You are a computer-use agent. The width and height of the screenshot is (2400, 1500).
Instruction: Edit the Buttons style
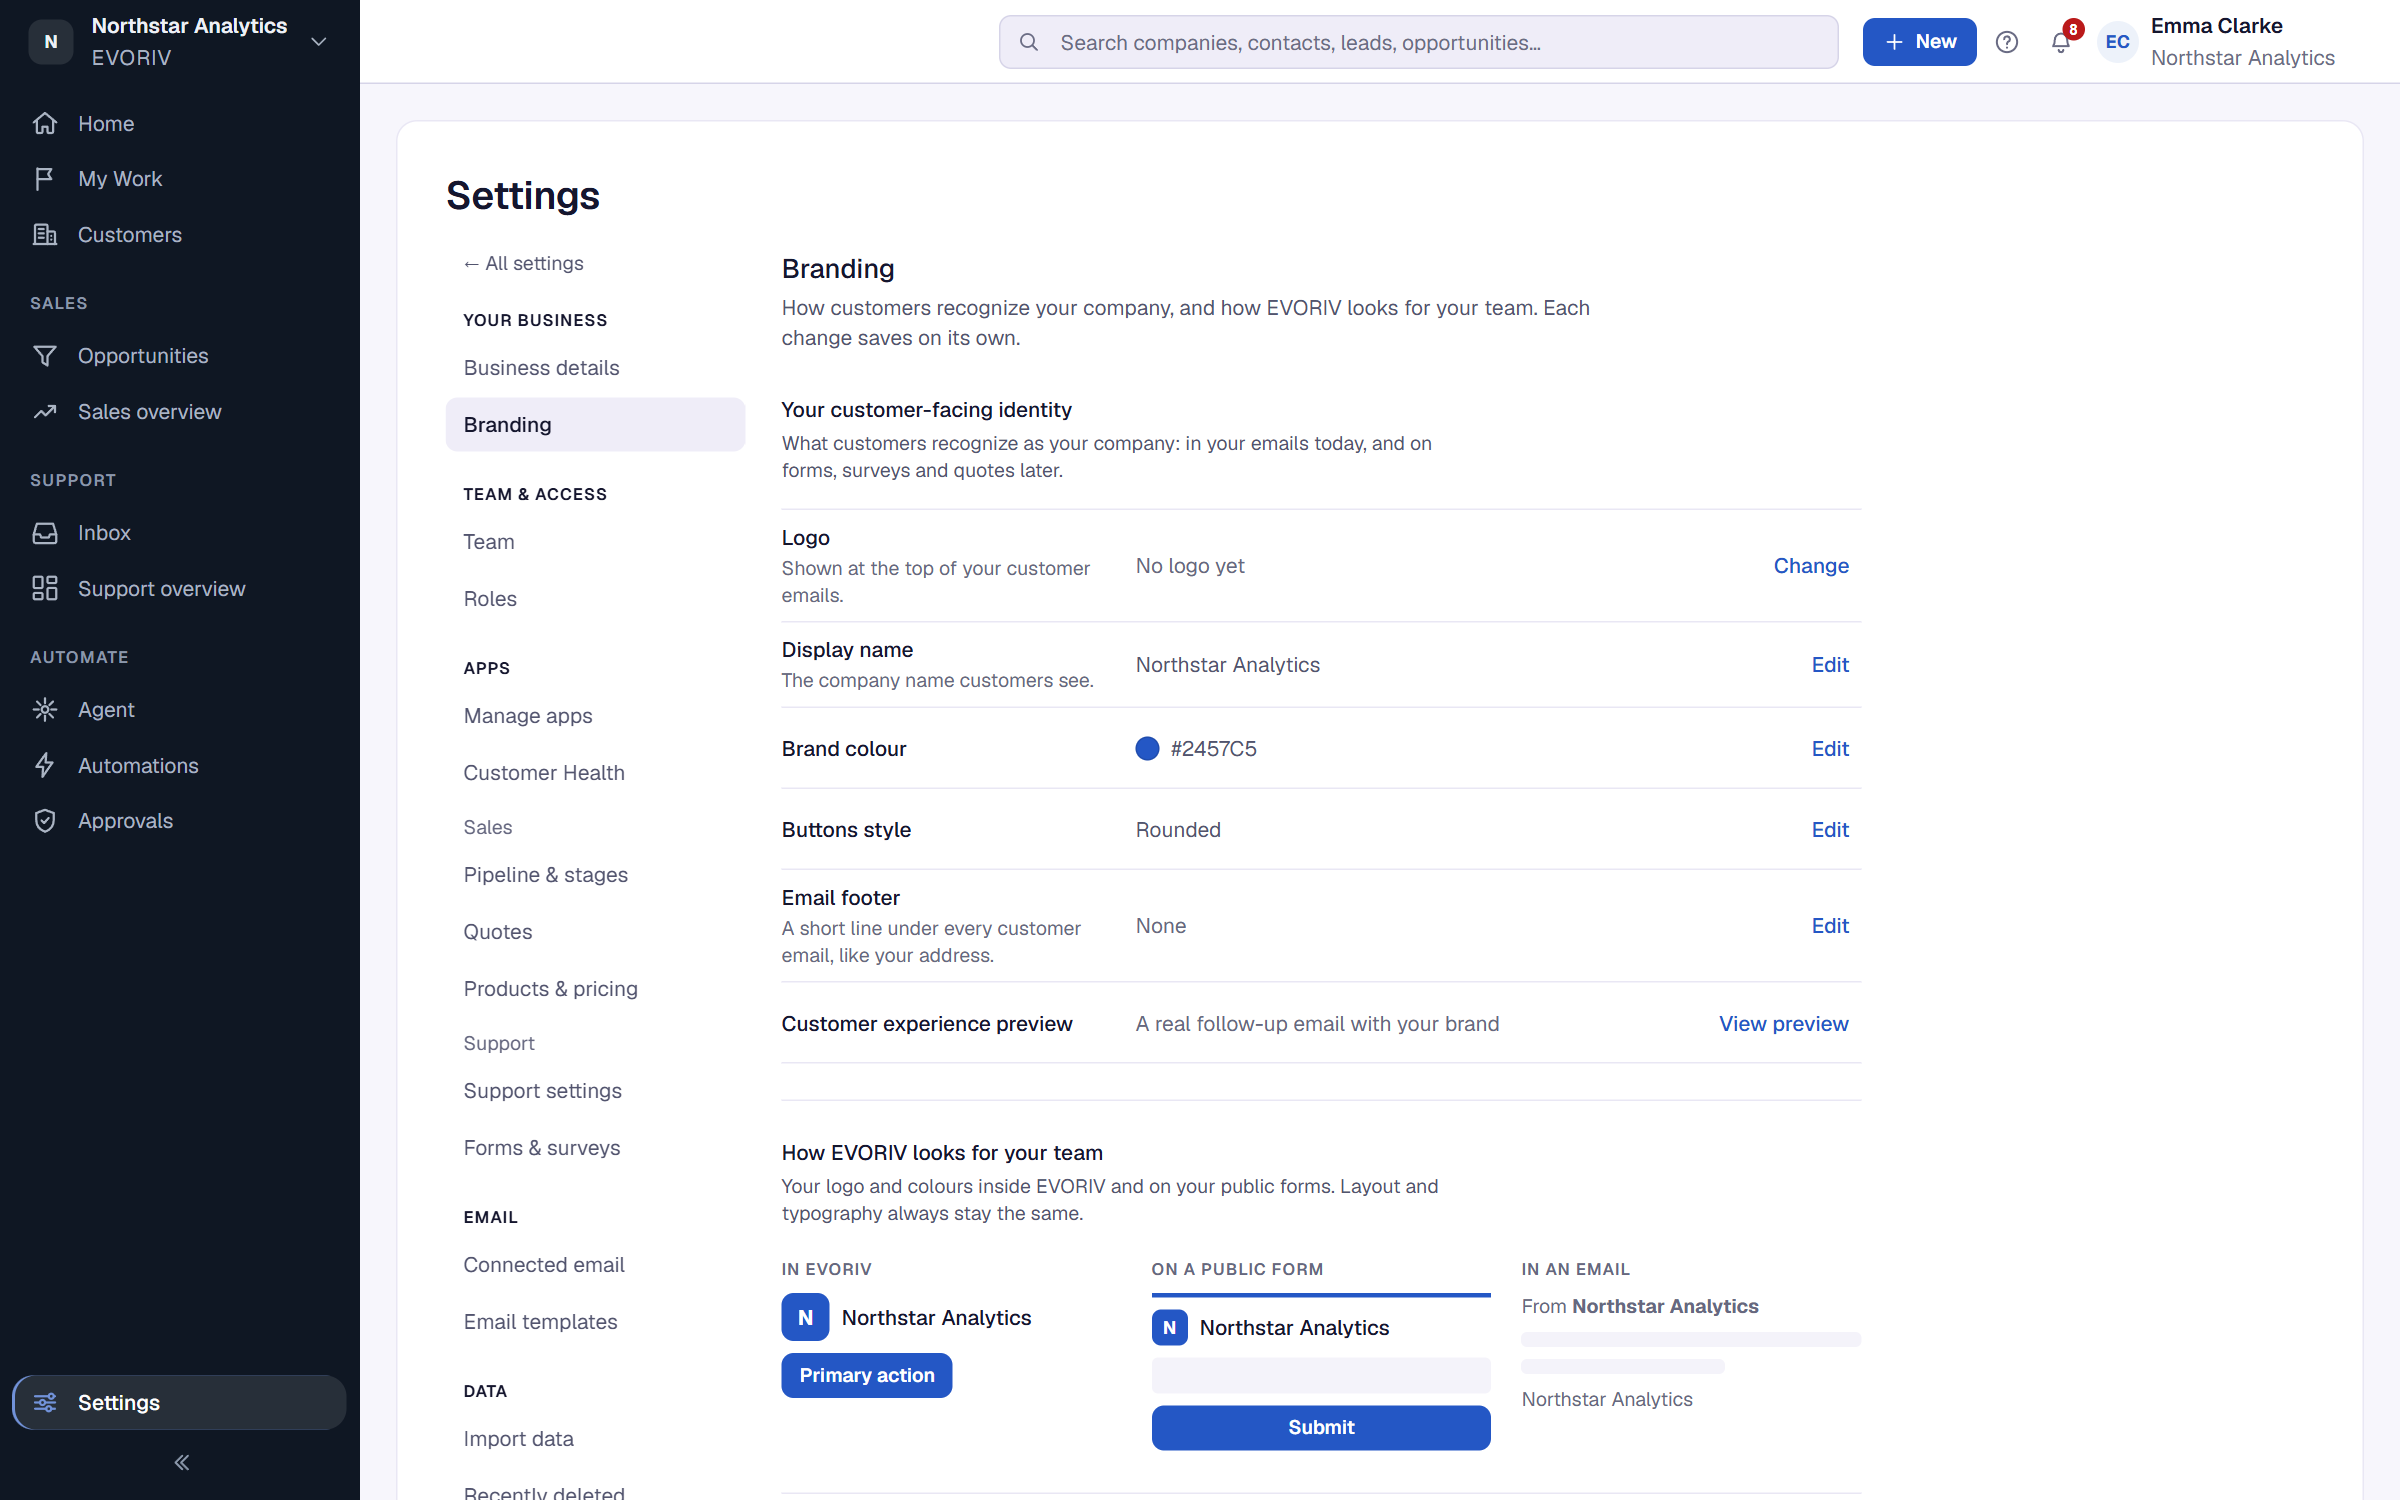pos(1830,830)
